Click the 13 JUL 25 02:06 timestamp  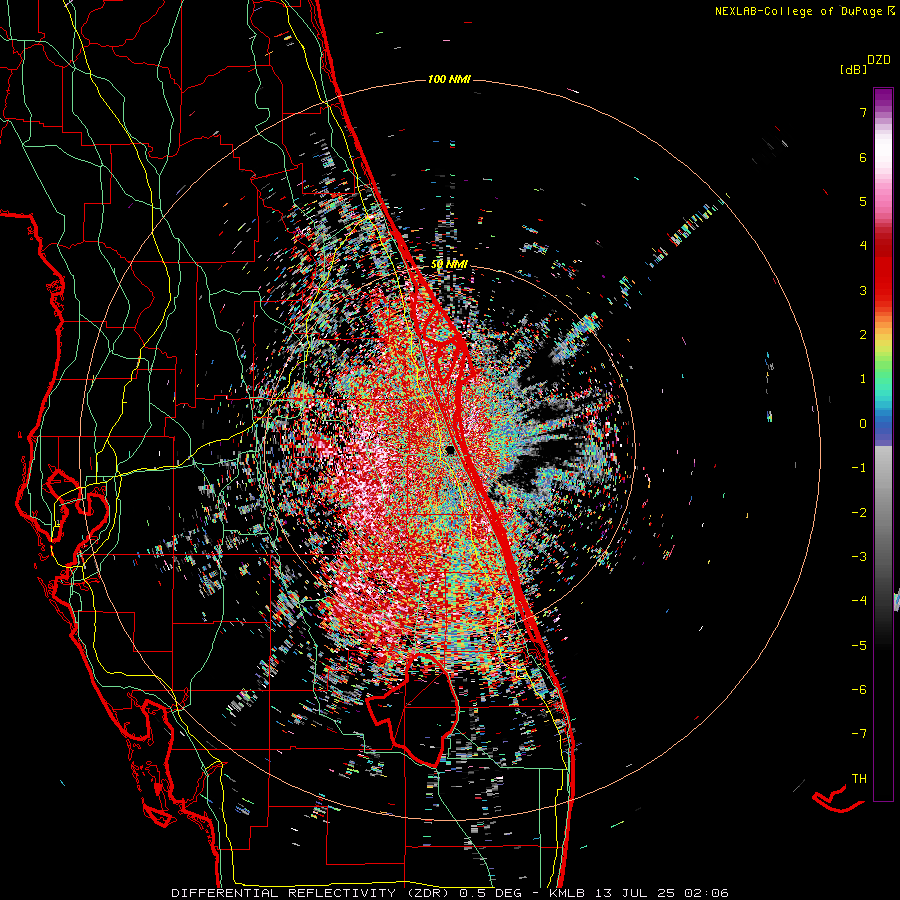point(660,893)
